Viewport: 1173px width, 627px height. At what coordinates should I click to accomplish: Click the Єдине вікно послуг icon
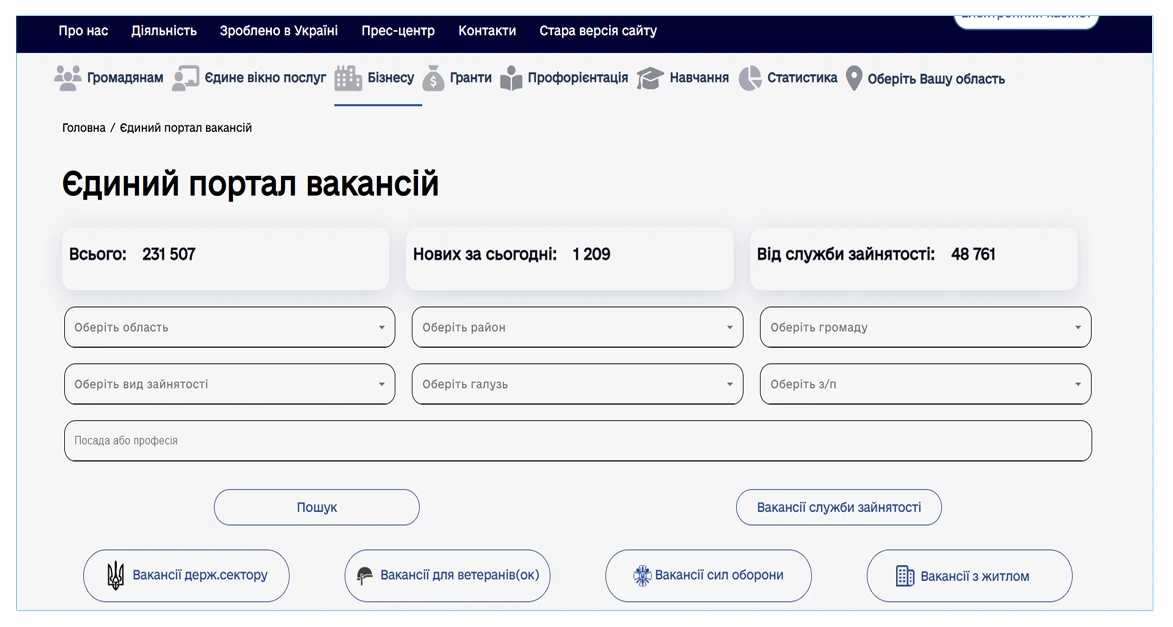(186, 78)
